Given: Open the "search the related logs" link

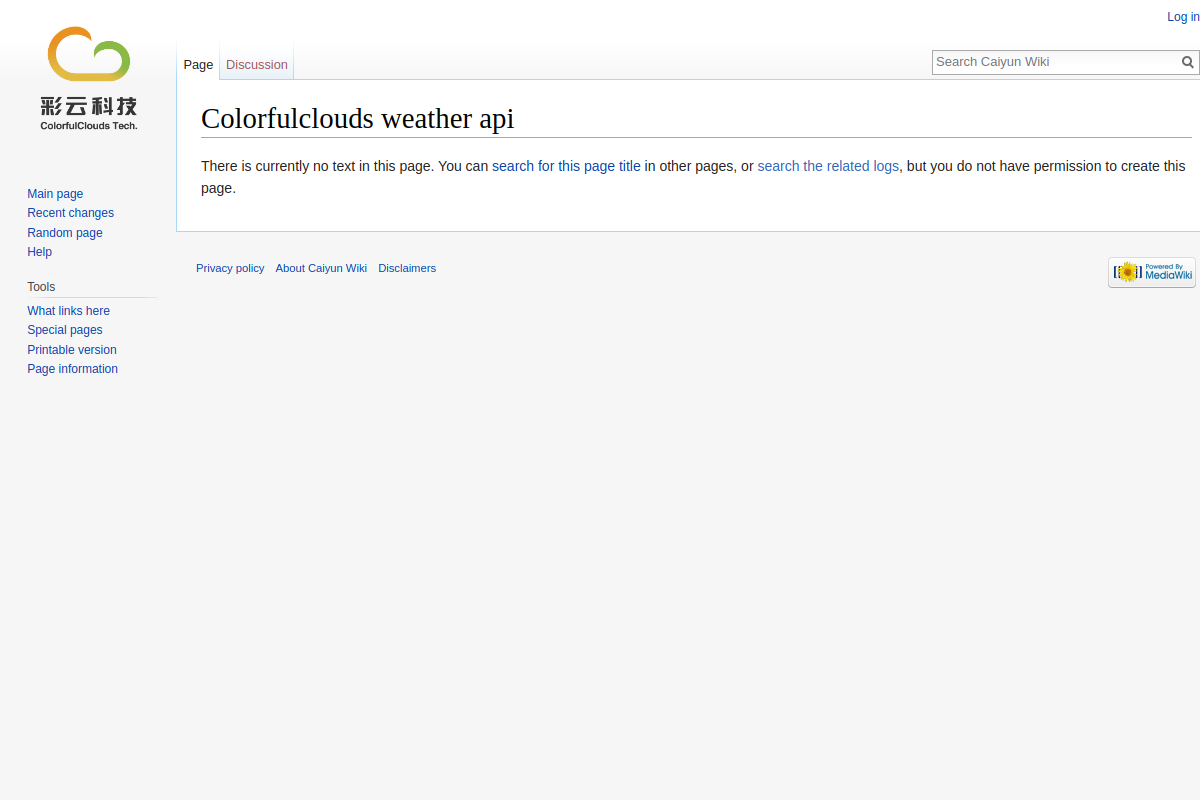Looking at the screenshot, I should click(828, 166).
